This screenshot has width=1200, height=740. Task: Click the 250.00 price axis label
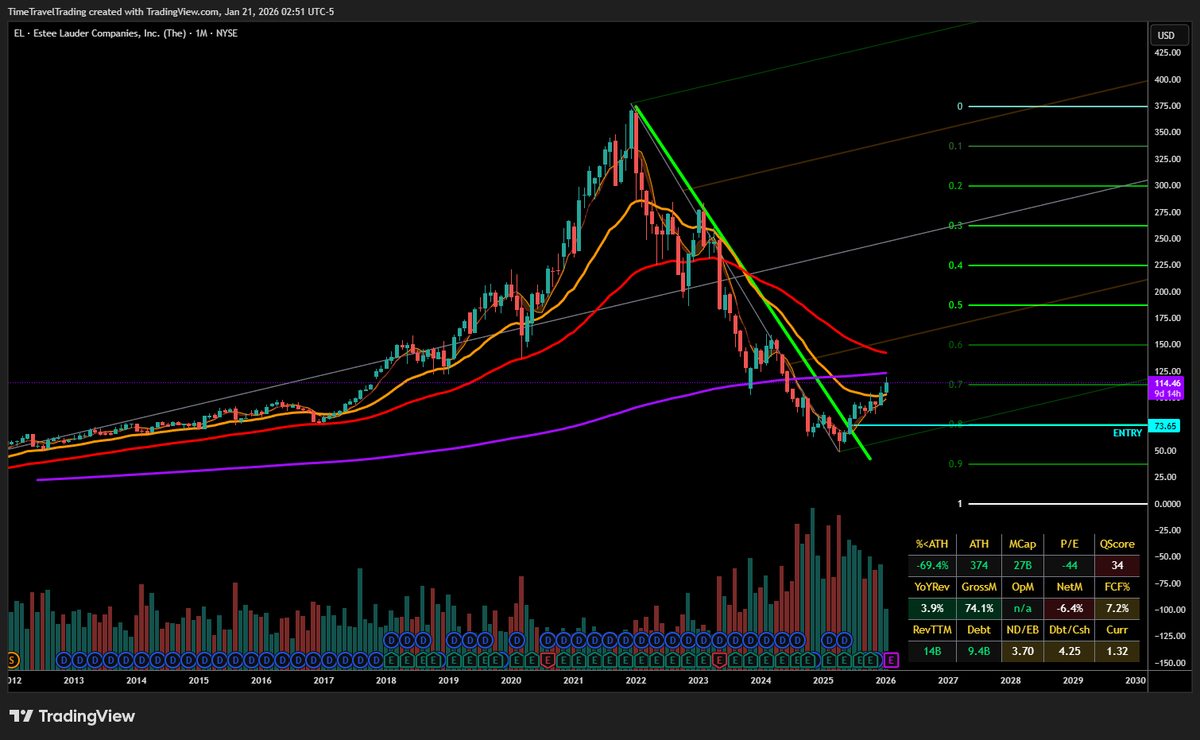click(1169, 239)
